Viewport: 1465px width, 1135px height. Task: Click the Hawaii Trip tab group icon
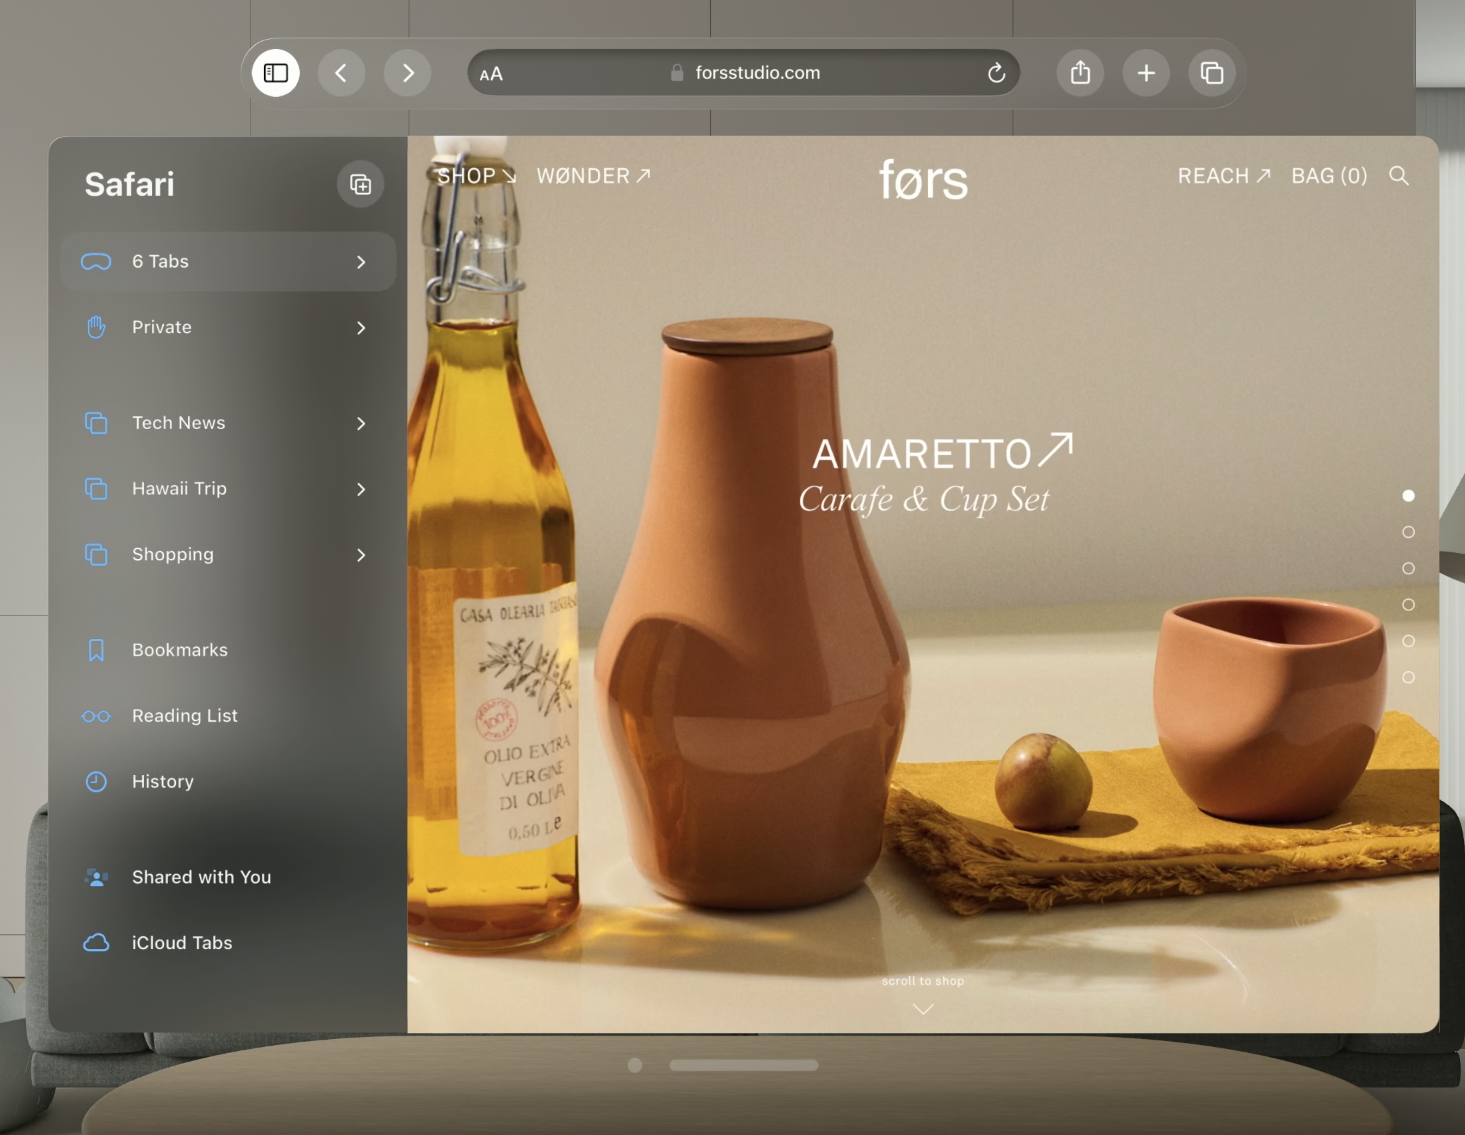click(x=96, y=489)
